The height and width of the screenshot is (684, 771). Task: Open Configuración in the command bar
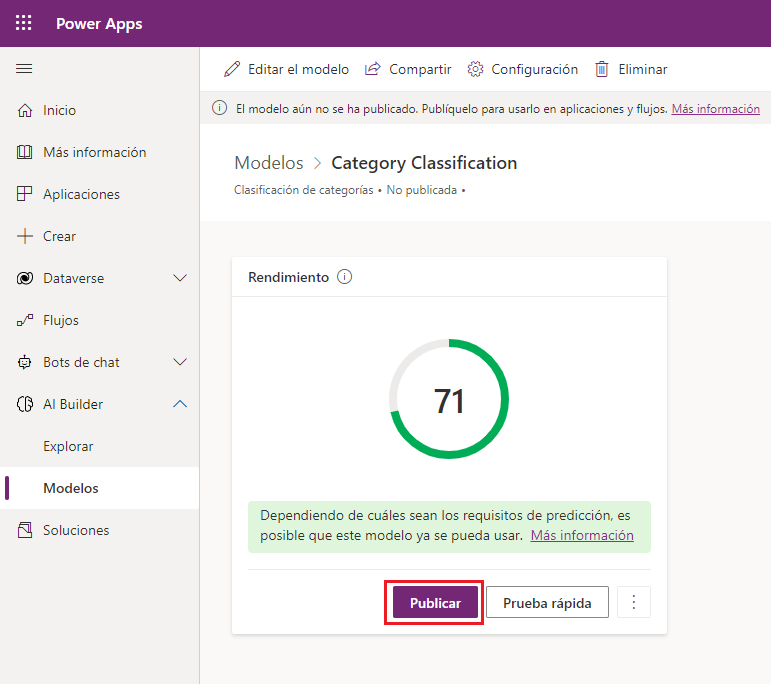click(523, 69)
